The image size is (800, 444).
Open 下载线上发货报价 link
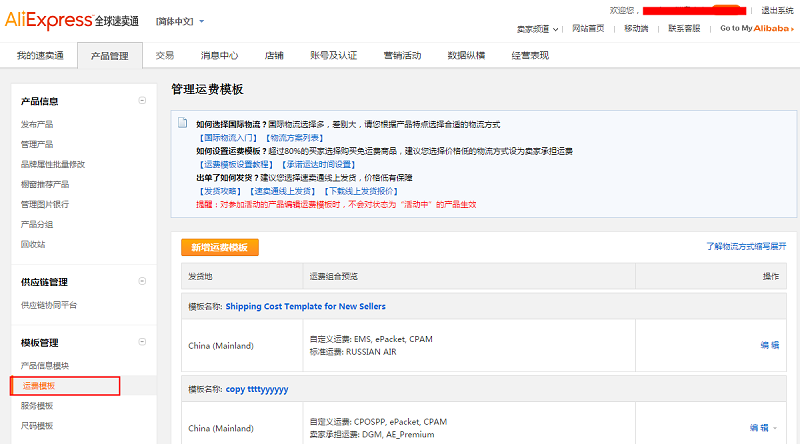coord(361,191)
